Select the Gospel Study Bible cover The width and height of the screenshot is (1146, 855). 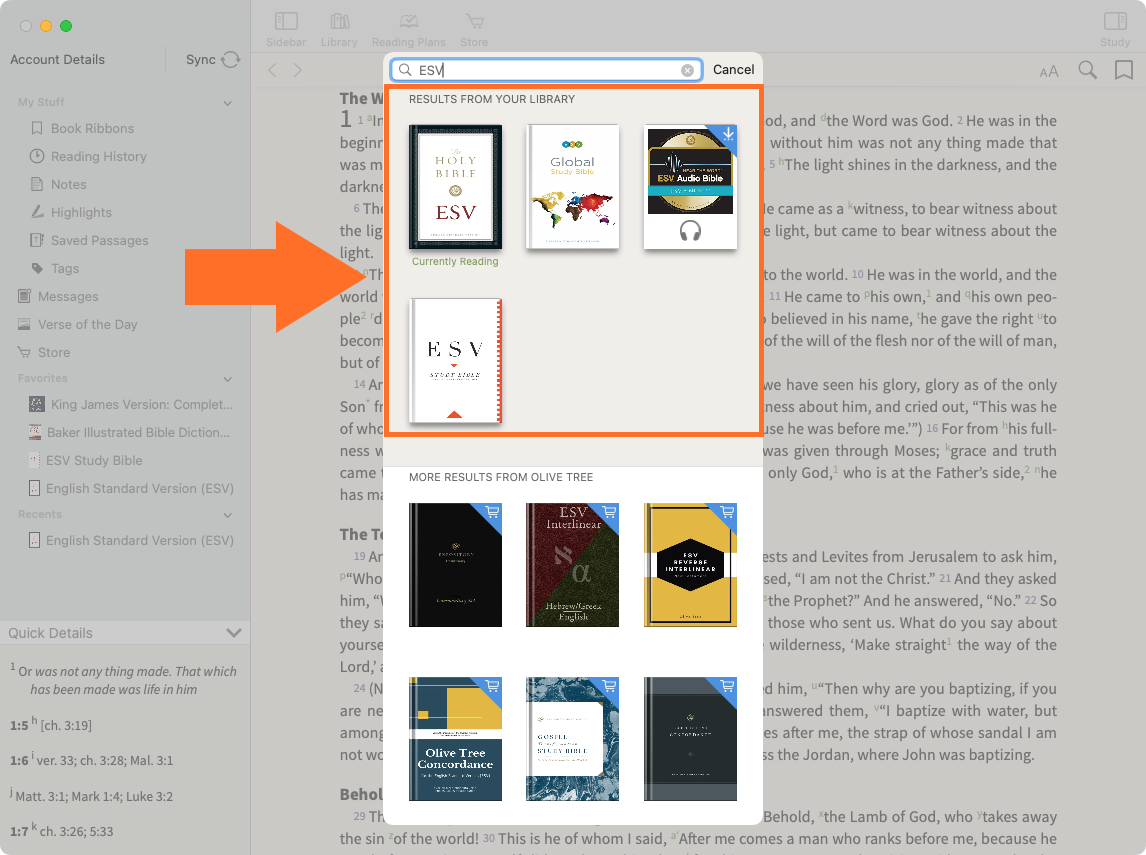[572, 739]
